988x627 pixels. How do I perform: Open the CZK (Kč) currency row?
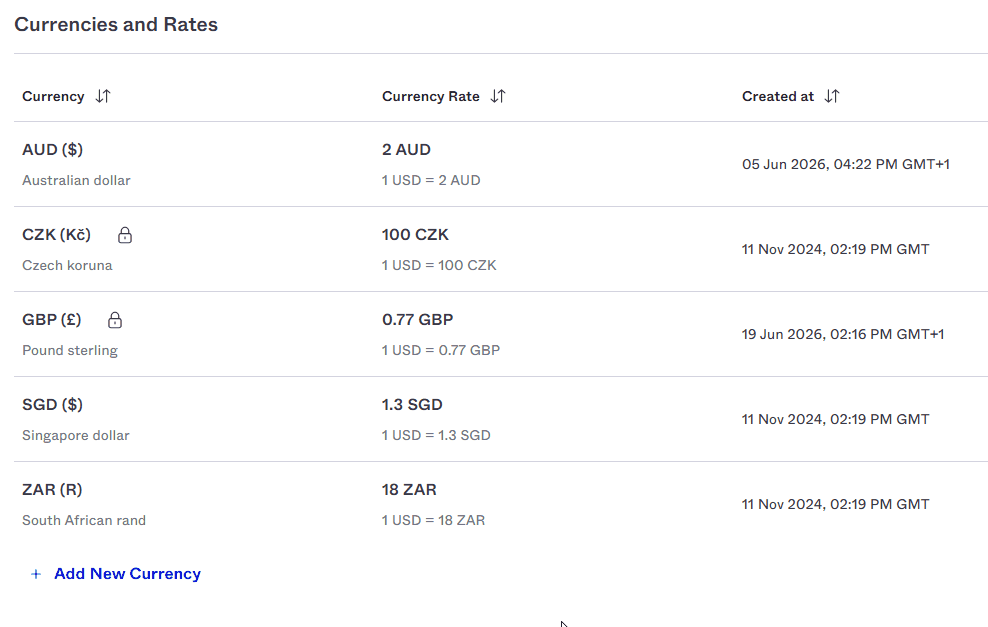[501, 250]
